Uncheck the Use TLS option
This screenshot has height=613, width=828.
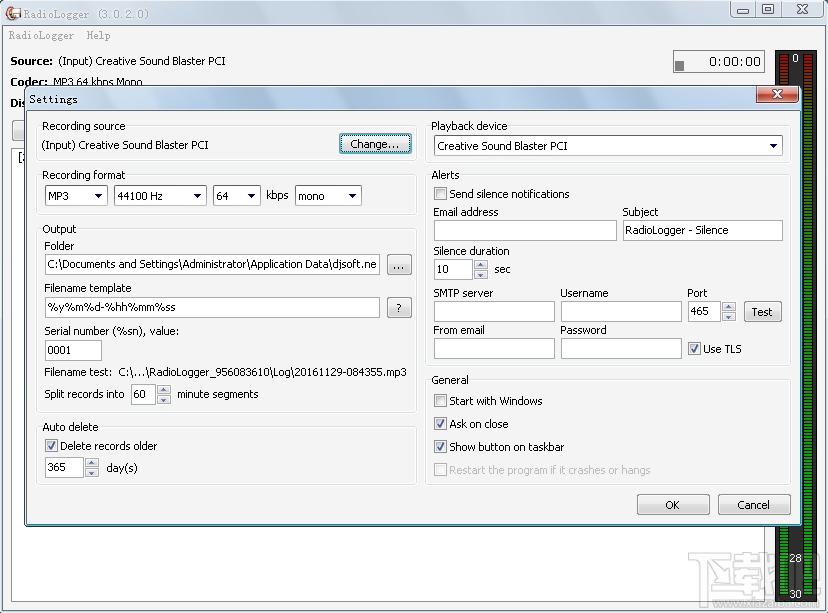pyautogui.click(x=694, y=349)
